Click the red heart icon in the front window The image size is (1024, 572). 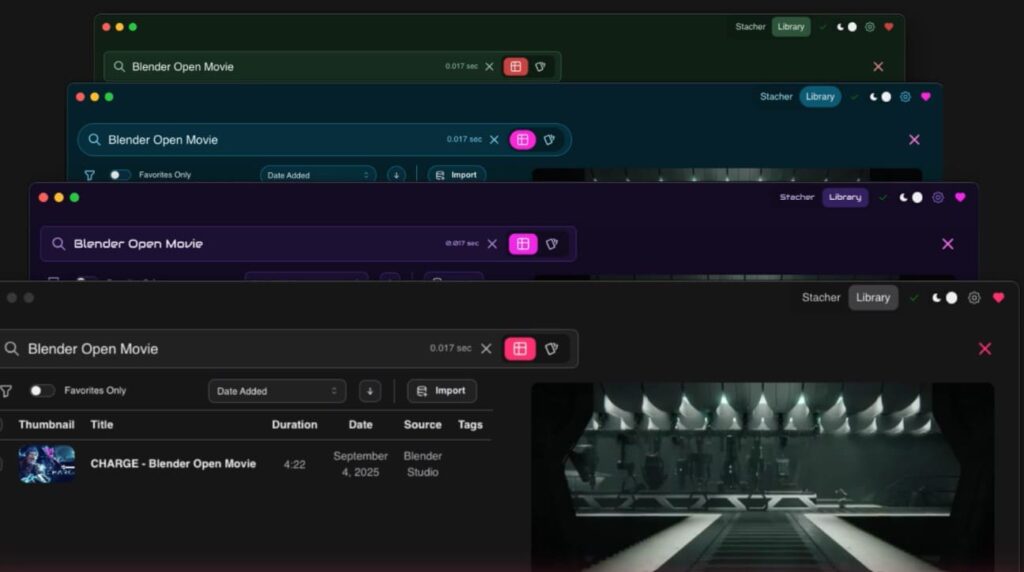tap(998, 298)
